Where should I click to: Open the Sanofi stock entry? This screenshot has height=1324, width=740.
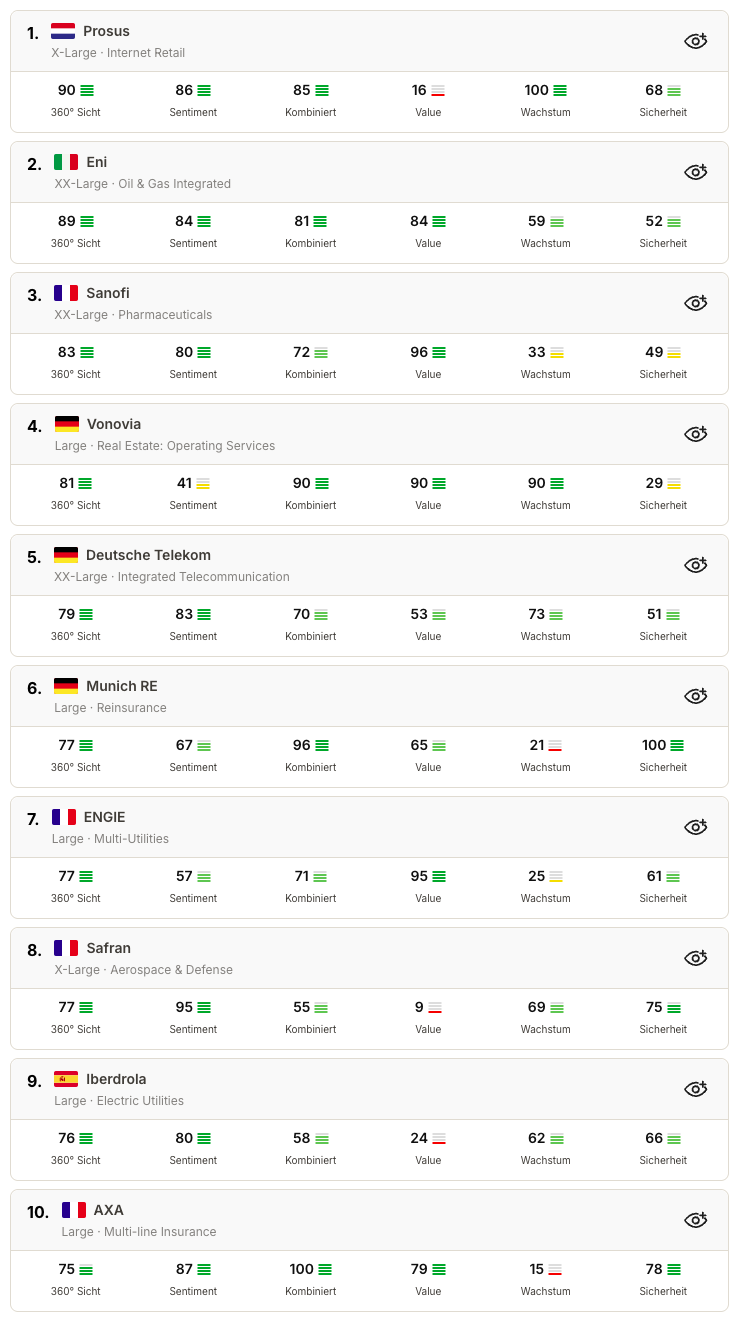click(108, 293)
